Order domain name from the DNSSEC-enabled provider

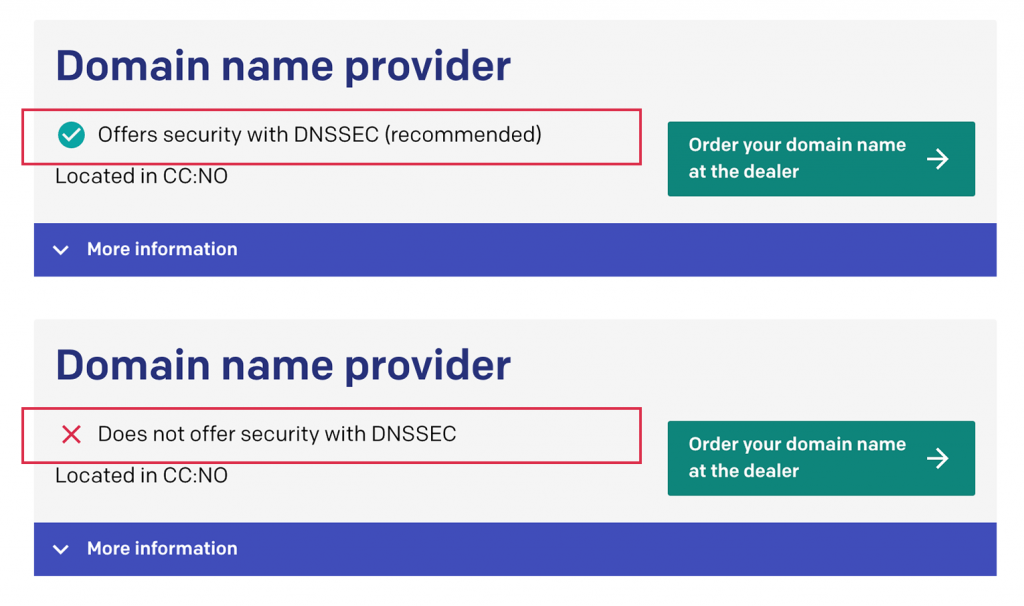(x=821, y=159)
